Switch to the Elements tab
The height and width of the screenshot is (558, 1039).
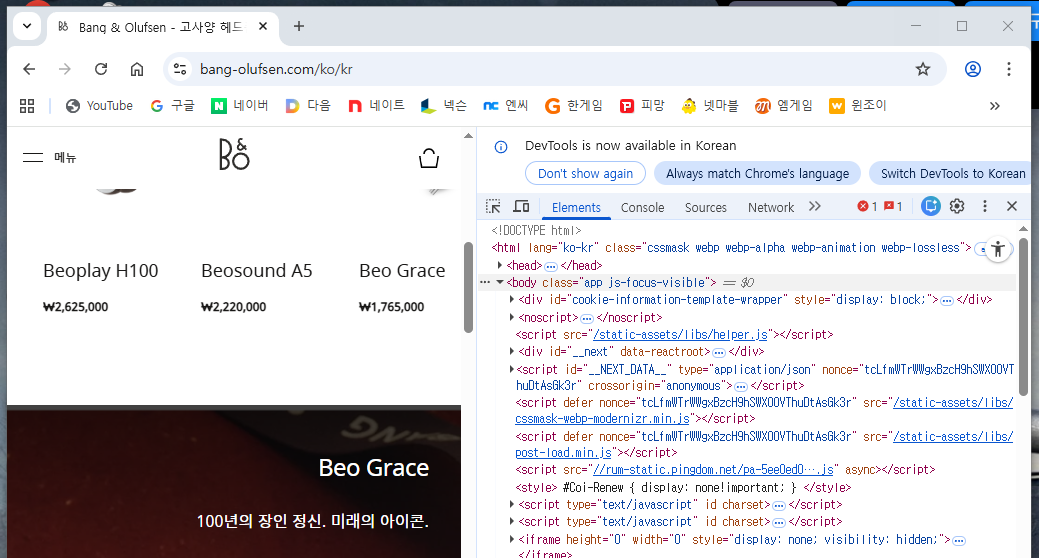pyautogui.click(x=576, y=207)
